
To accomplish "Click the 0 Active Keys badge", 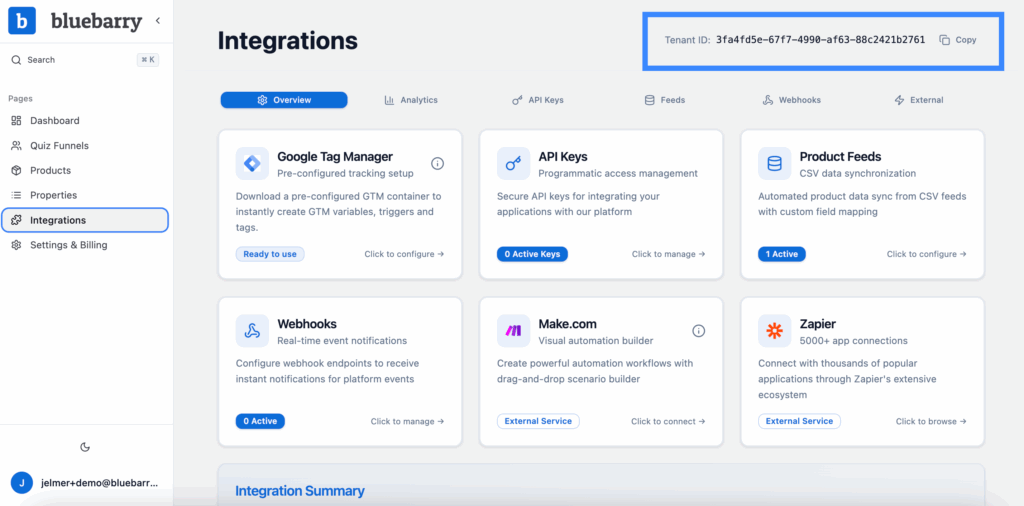I will tap(532, 254).
